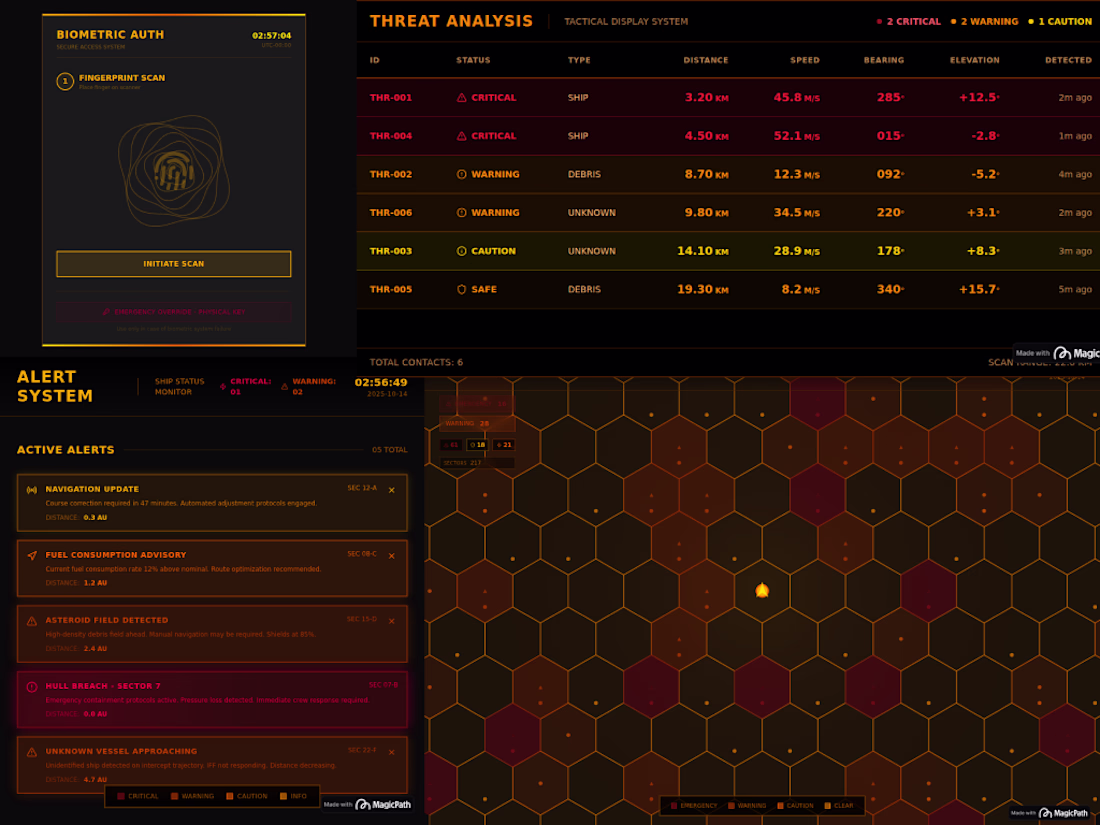Click Warning swatch in hex map legend
Viewport: 1100px width, 825px height.
pos(732,806)
